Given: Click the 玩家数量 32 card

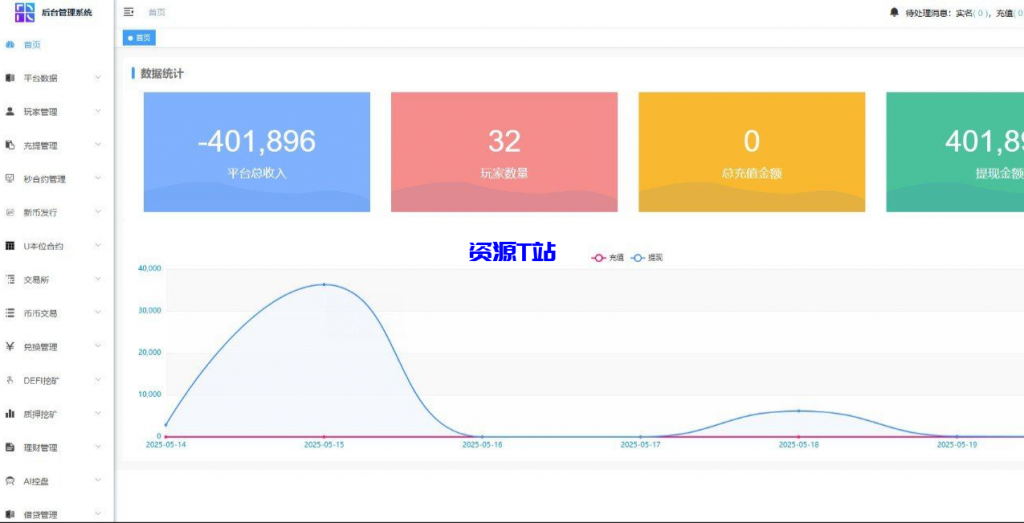Looking at the screenshot, I should 504,151.
